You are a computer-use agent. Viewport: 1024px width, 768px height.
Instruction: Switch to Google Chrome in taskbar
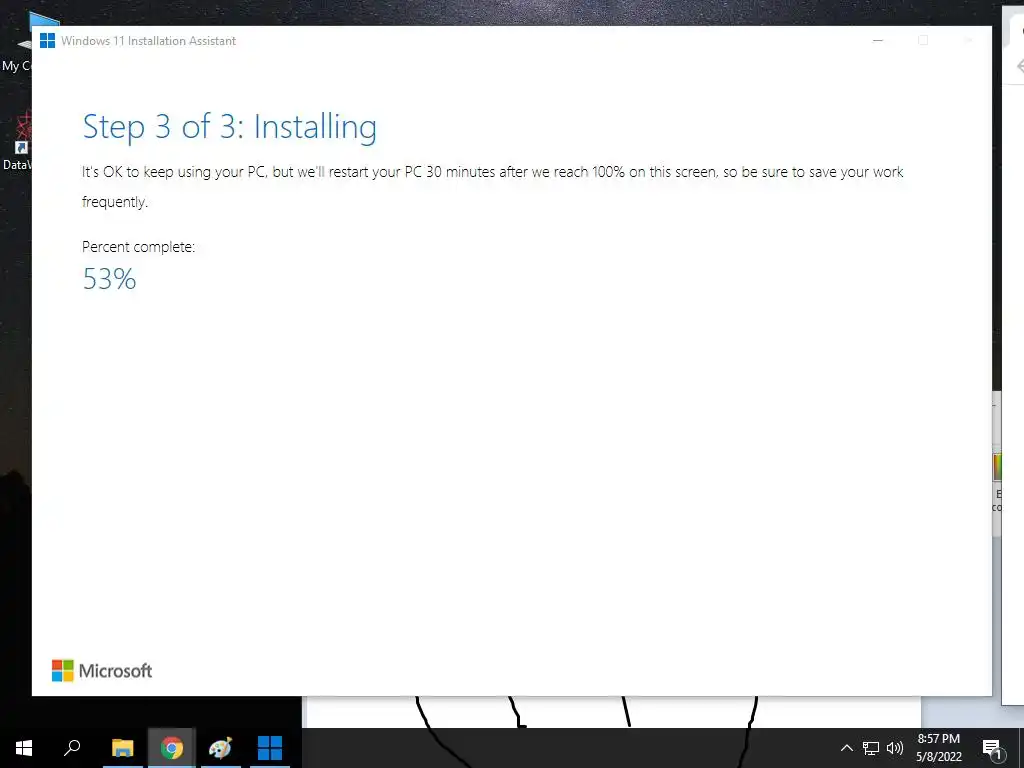172,748
